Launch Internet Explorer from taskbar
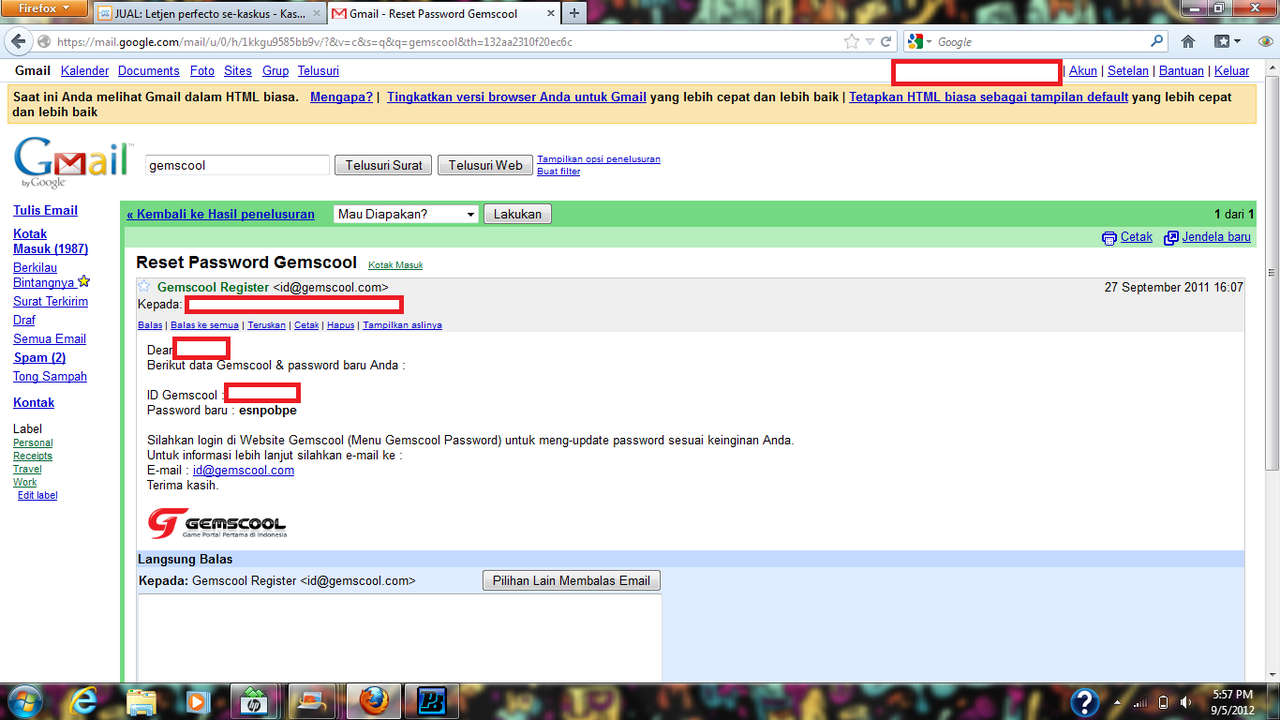Image resolution: width=1280 pixels, height=720 pixels. click(85, 700)
